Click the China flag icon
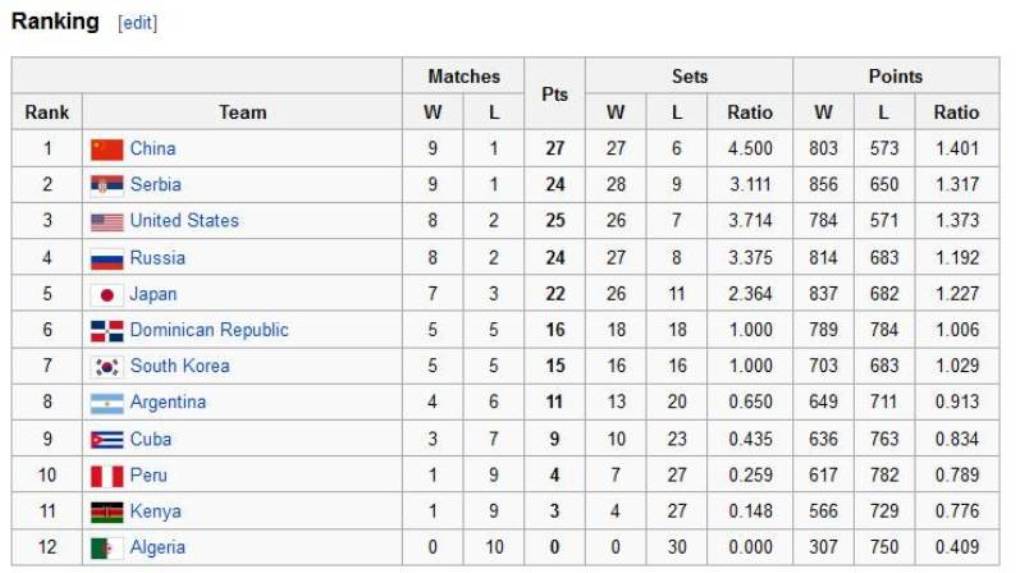This screenshot has width=1024, height=573. pyautogui.click(x=106, y=149)
